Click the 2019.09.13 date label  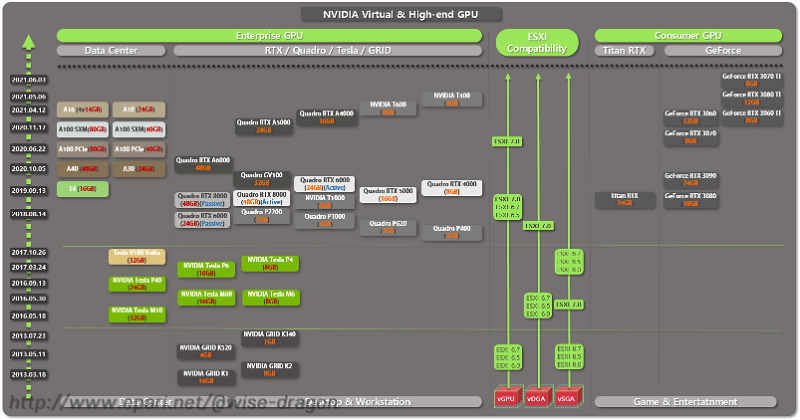(29, 190)
